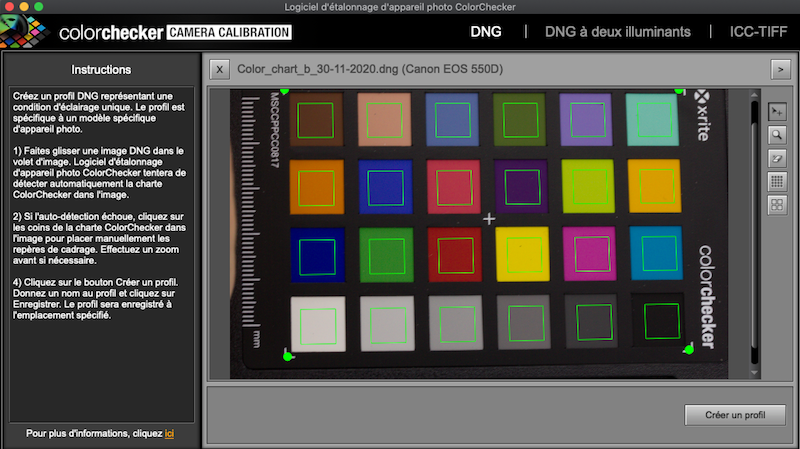This screenshot has width=800, height=449.
Task: Click the image scrollbar down arrow
Action: (x=754, y=373)
